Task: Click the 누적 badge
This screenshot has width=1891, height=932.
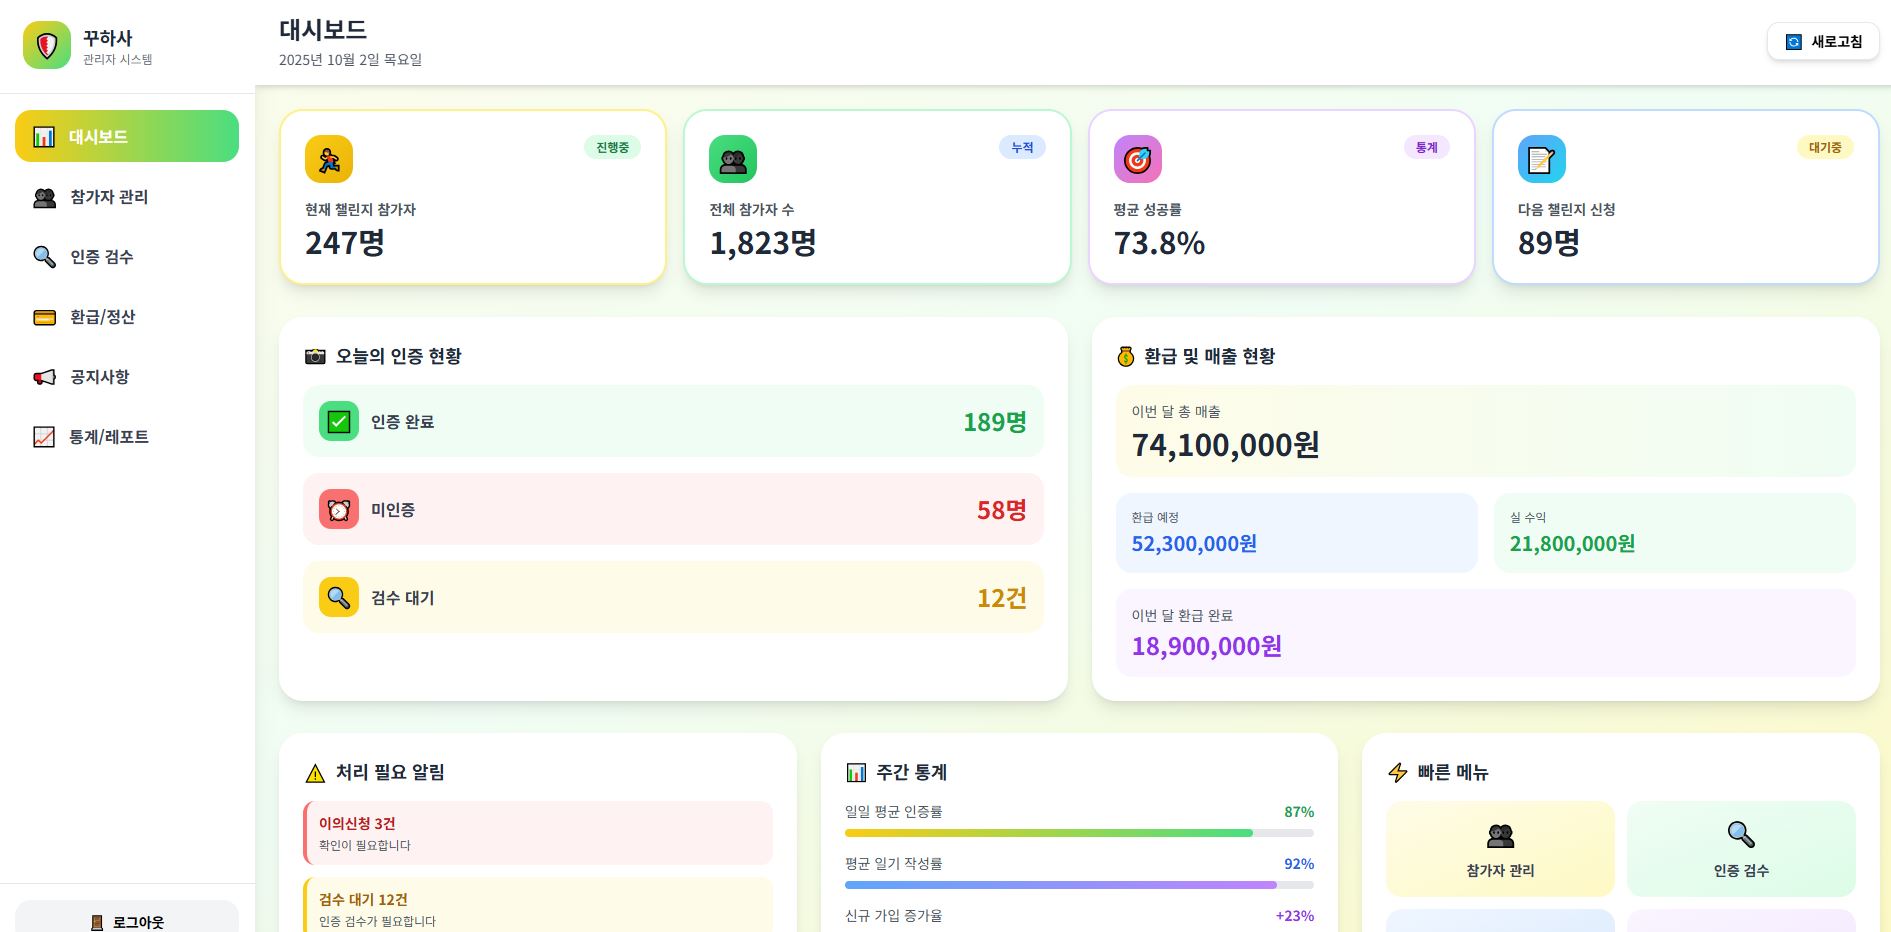Action: (x=1022, y=147)
